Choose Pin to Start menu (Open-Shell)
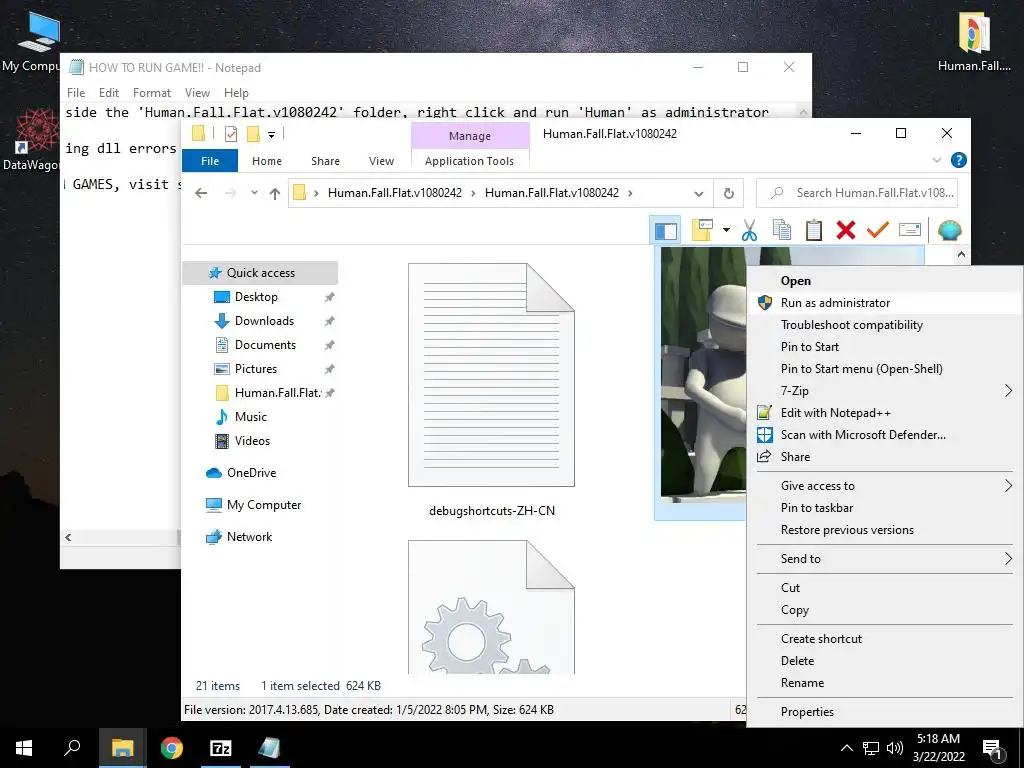The height and width of the screenshot is (768, 1024). coord(861,369)
